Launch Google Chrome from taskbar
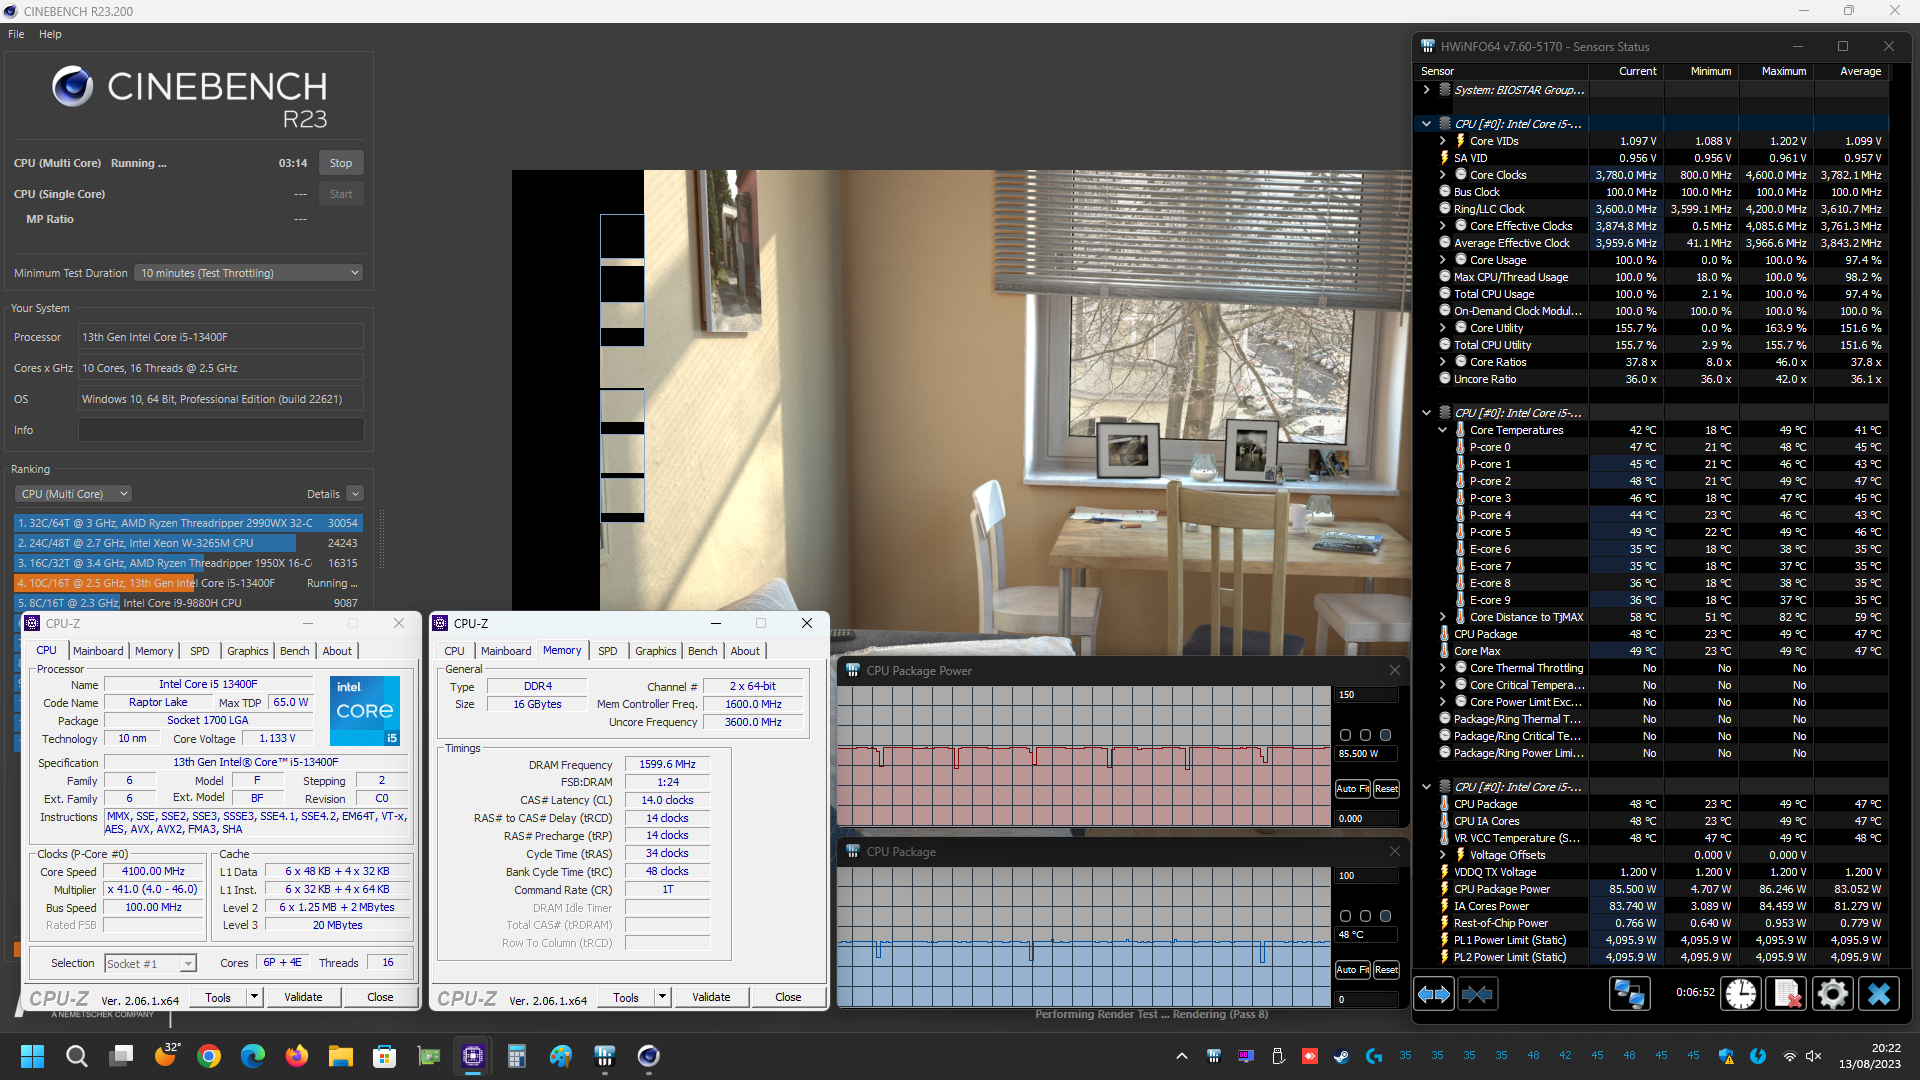The height and width of the screenshot is (1080, 1920). 209,1056
